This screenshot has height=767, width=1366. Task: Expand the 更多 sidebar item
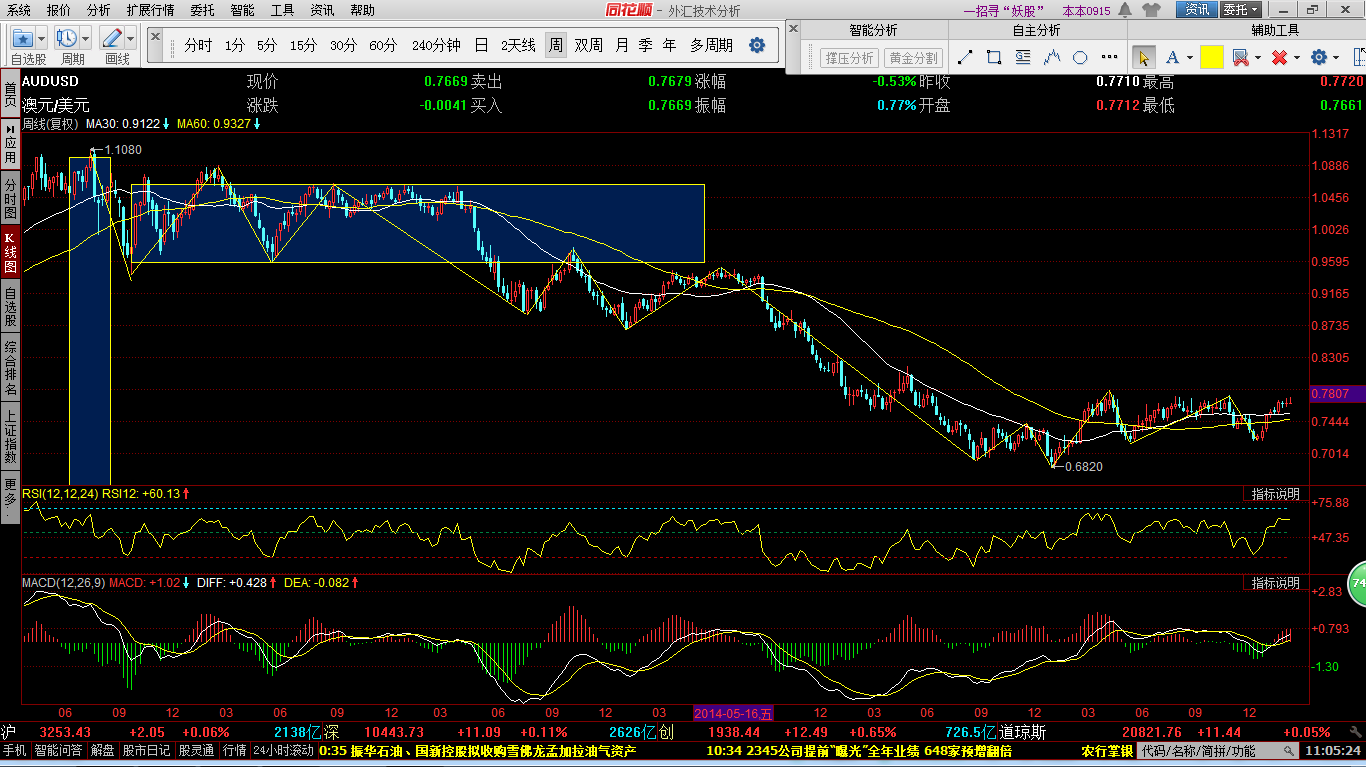(9, 498)
